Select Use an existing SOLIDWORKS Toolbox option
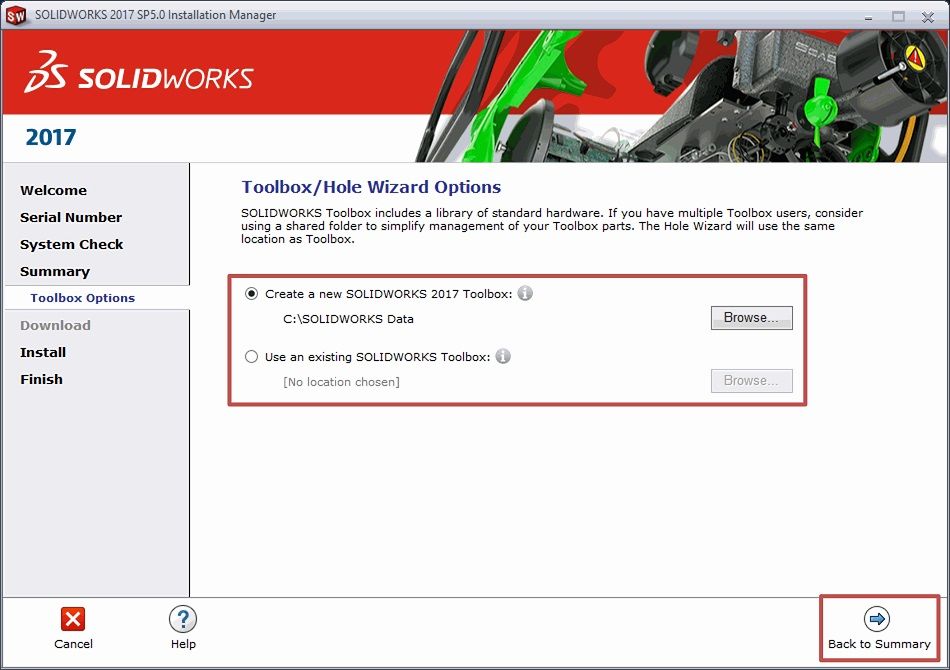The height and width of the screenshot is (670, 950). pyautogui.click(x=251, y=356)
